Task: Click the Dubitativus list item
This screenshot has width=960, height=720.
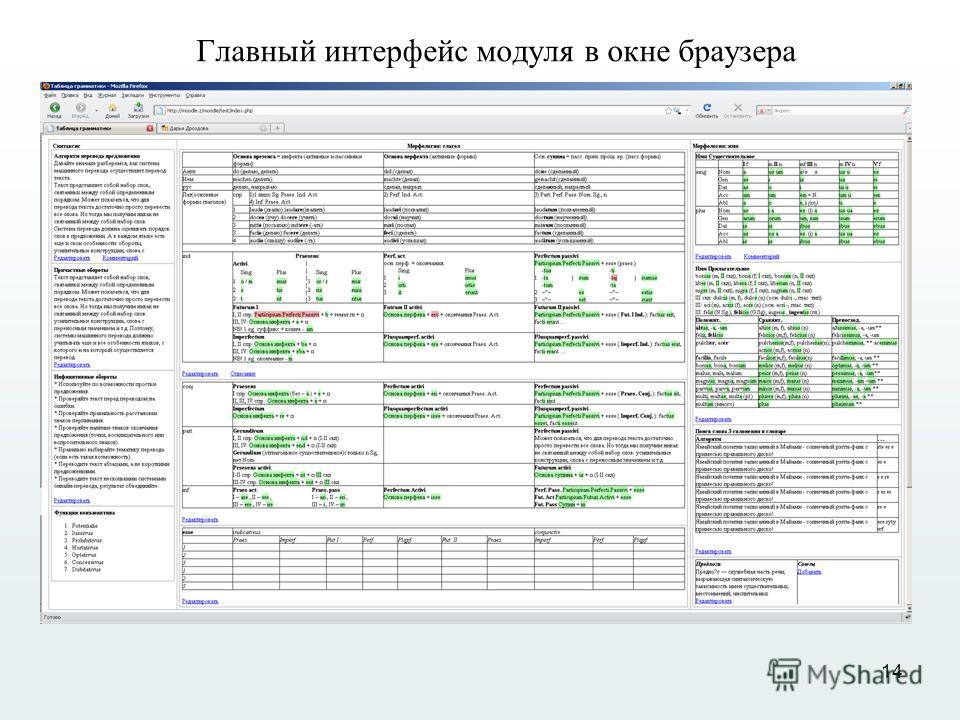Action: pyautogui.click(x=86, y=570)
